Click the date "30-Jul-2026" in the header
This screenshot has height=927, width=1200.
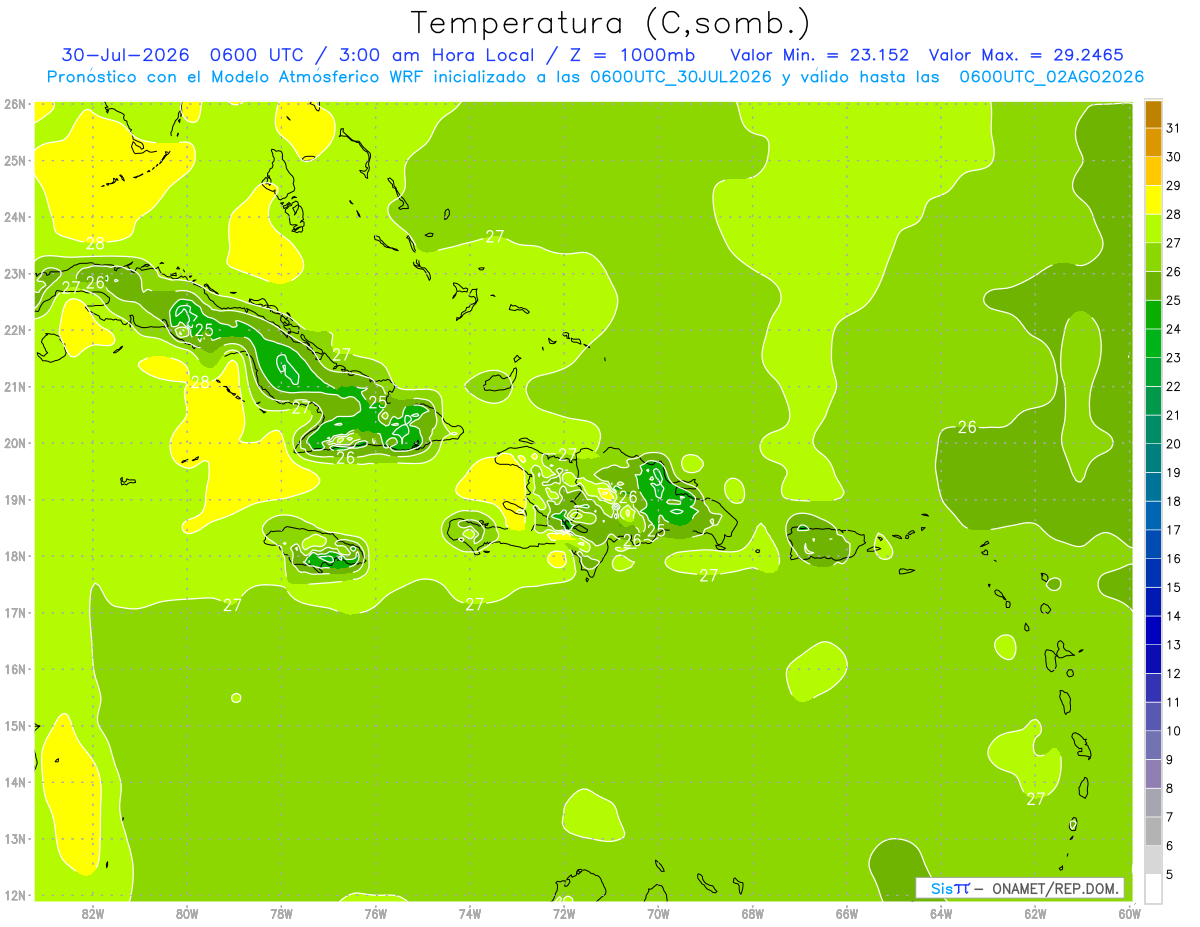tap(126, 55)
